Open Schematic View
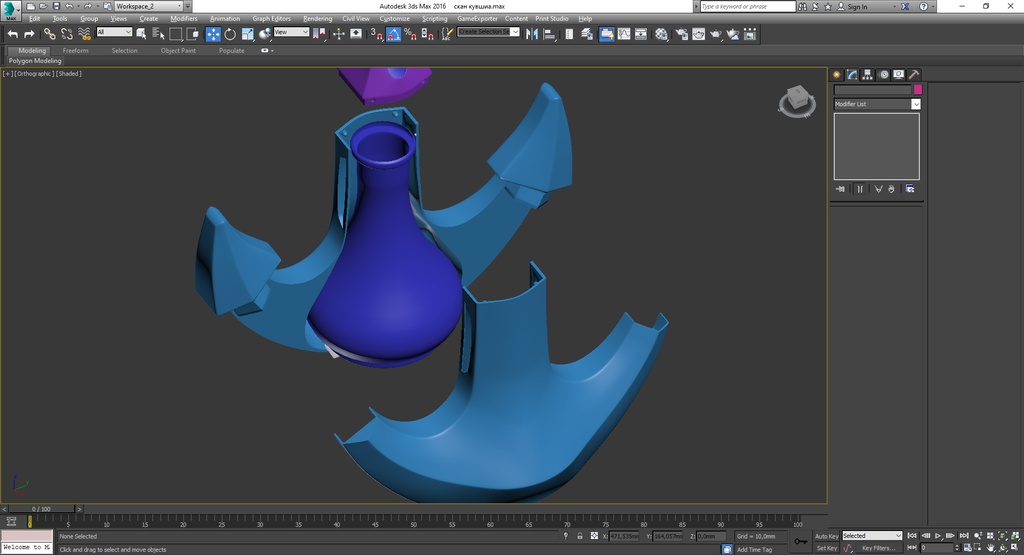Viewport: 1024px width, 555px height. coord(641,34)
